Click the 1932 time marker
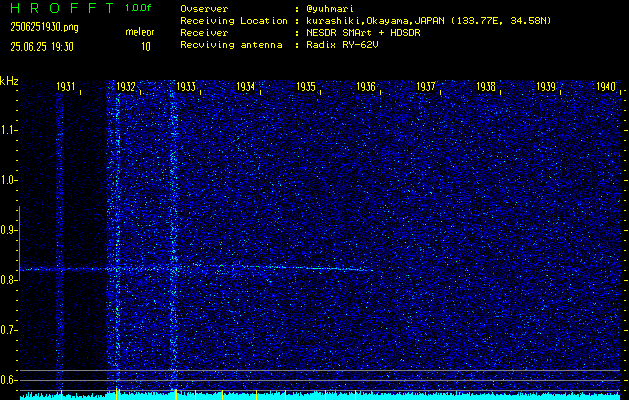Image resolution: width=629 pixels, height=400 pixels. point(126,87)
